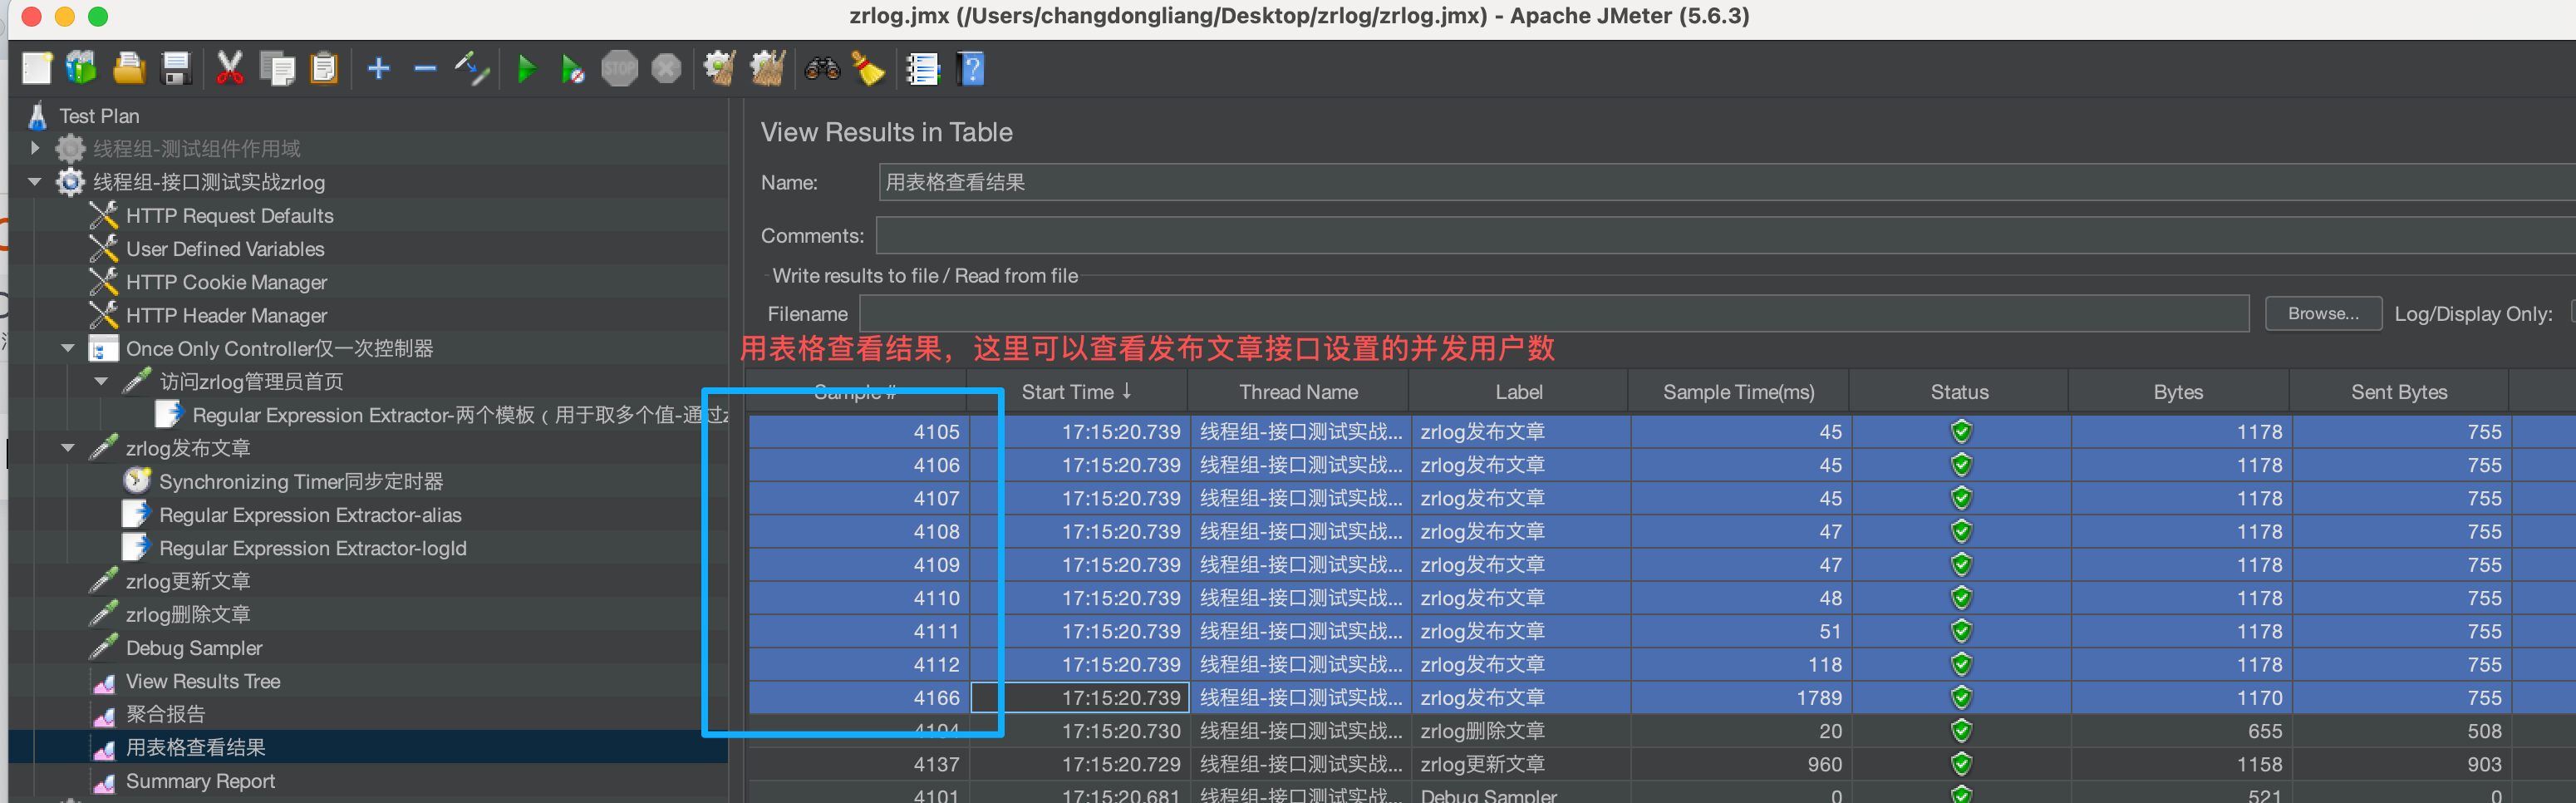Collapse the 线程组-接口测试实战zrlog thread group
The height and width of the screenshot is (803, 2576).
click(35, 182)
